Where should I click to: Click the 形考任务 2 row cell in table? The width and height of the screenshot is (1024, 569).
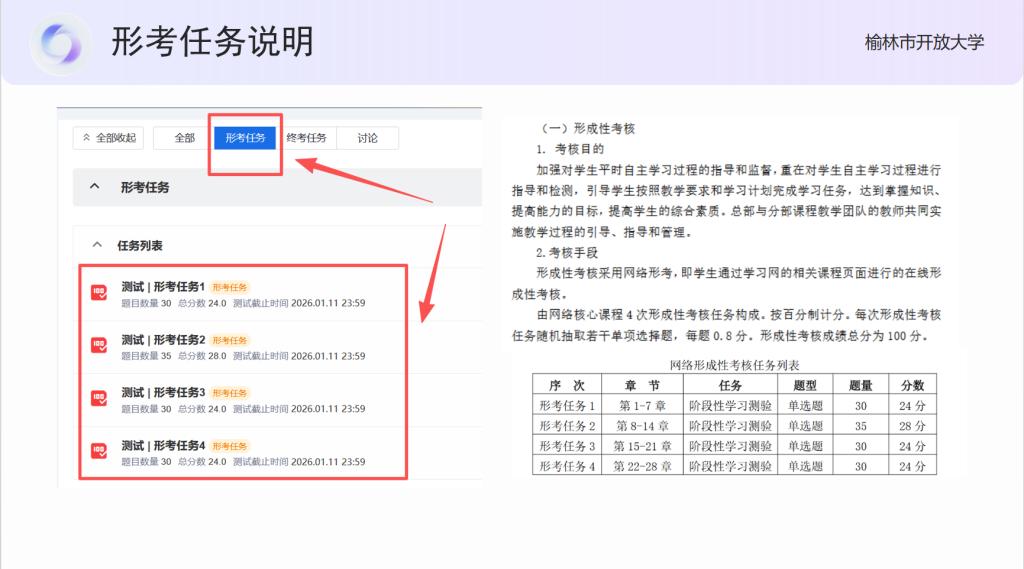pos(567,426)
